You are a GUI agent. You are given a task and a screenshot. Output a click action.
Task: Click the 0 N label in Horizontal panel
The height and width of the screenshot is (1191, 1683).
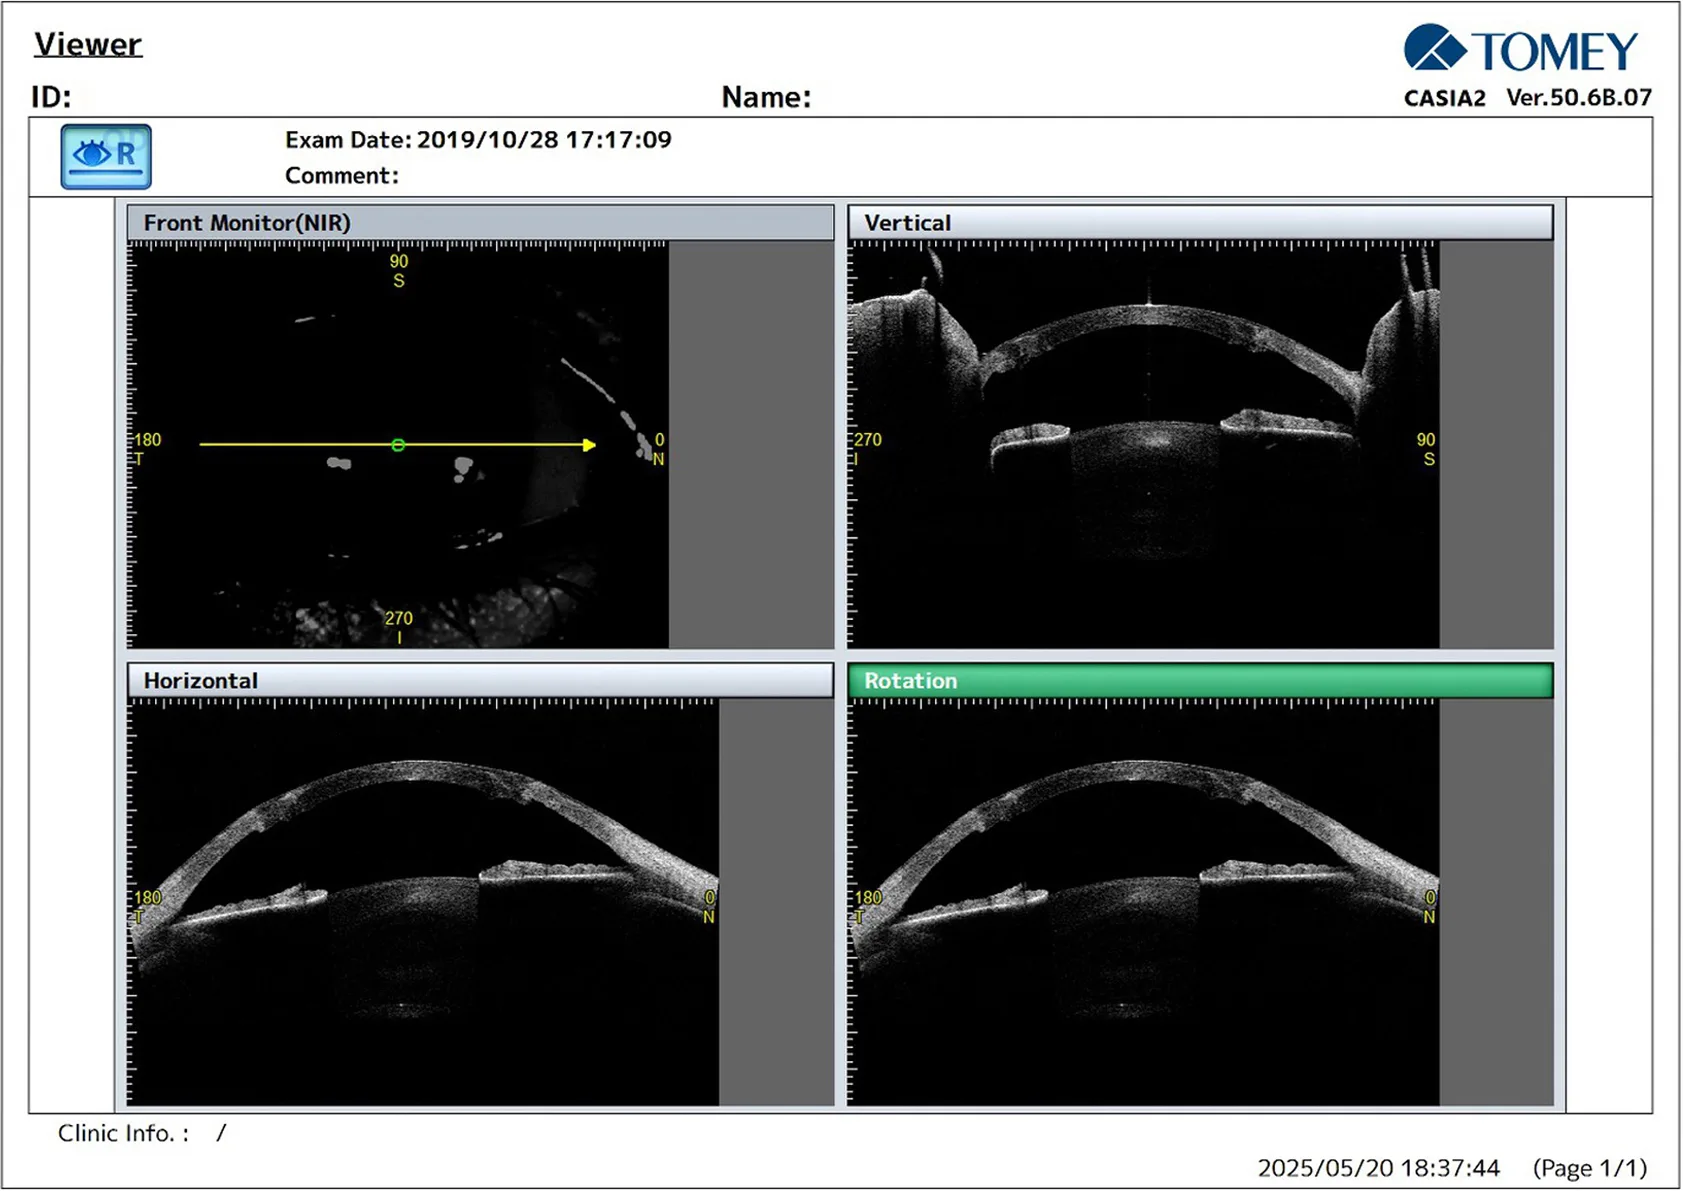pyautogui.click(x=709, y=907)
